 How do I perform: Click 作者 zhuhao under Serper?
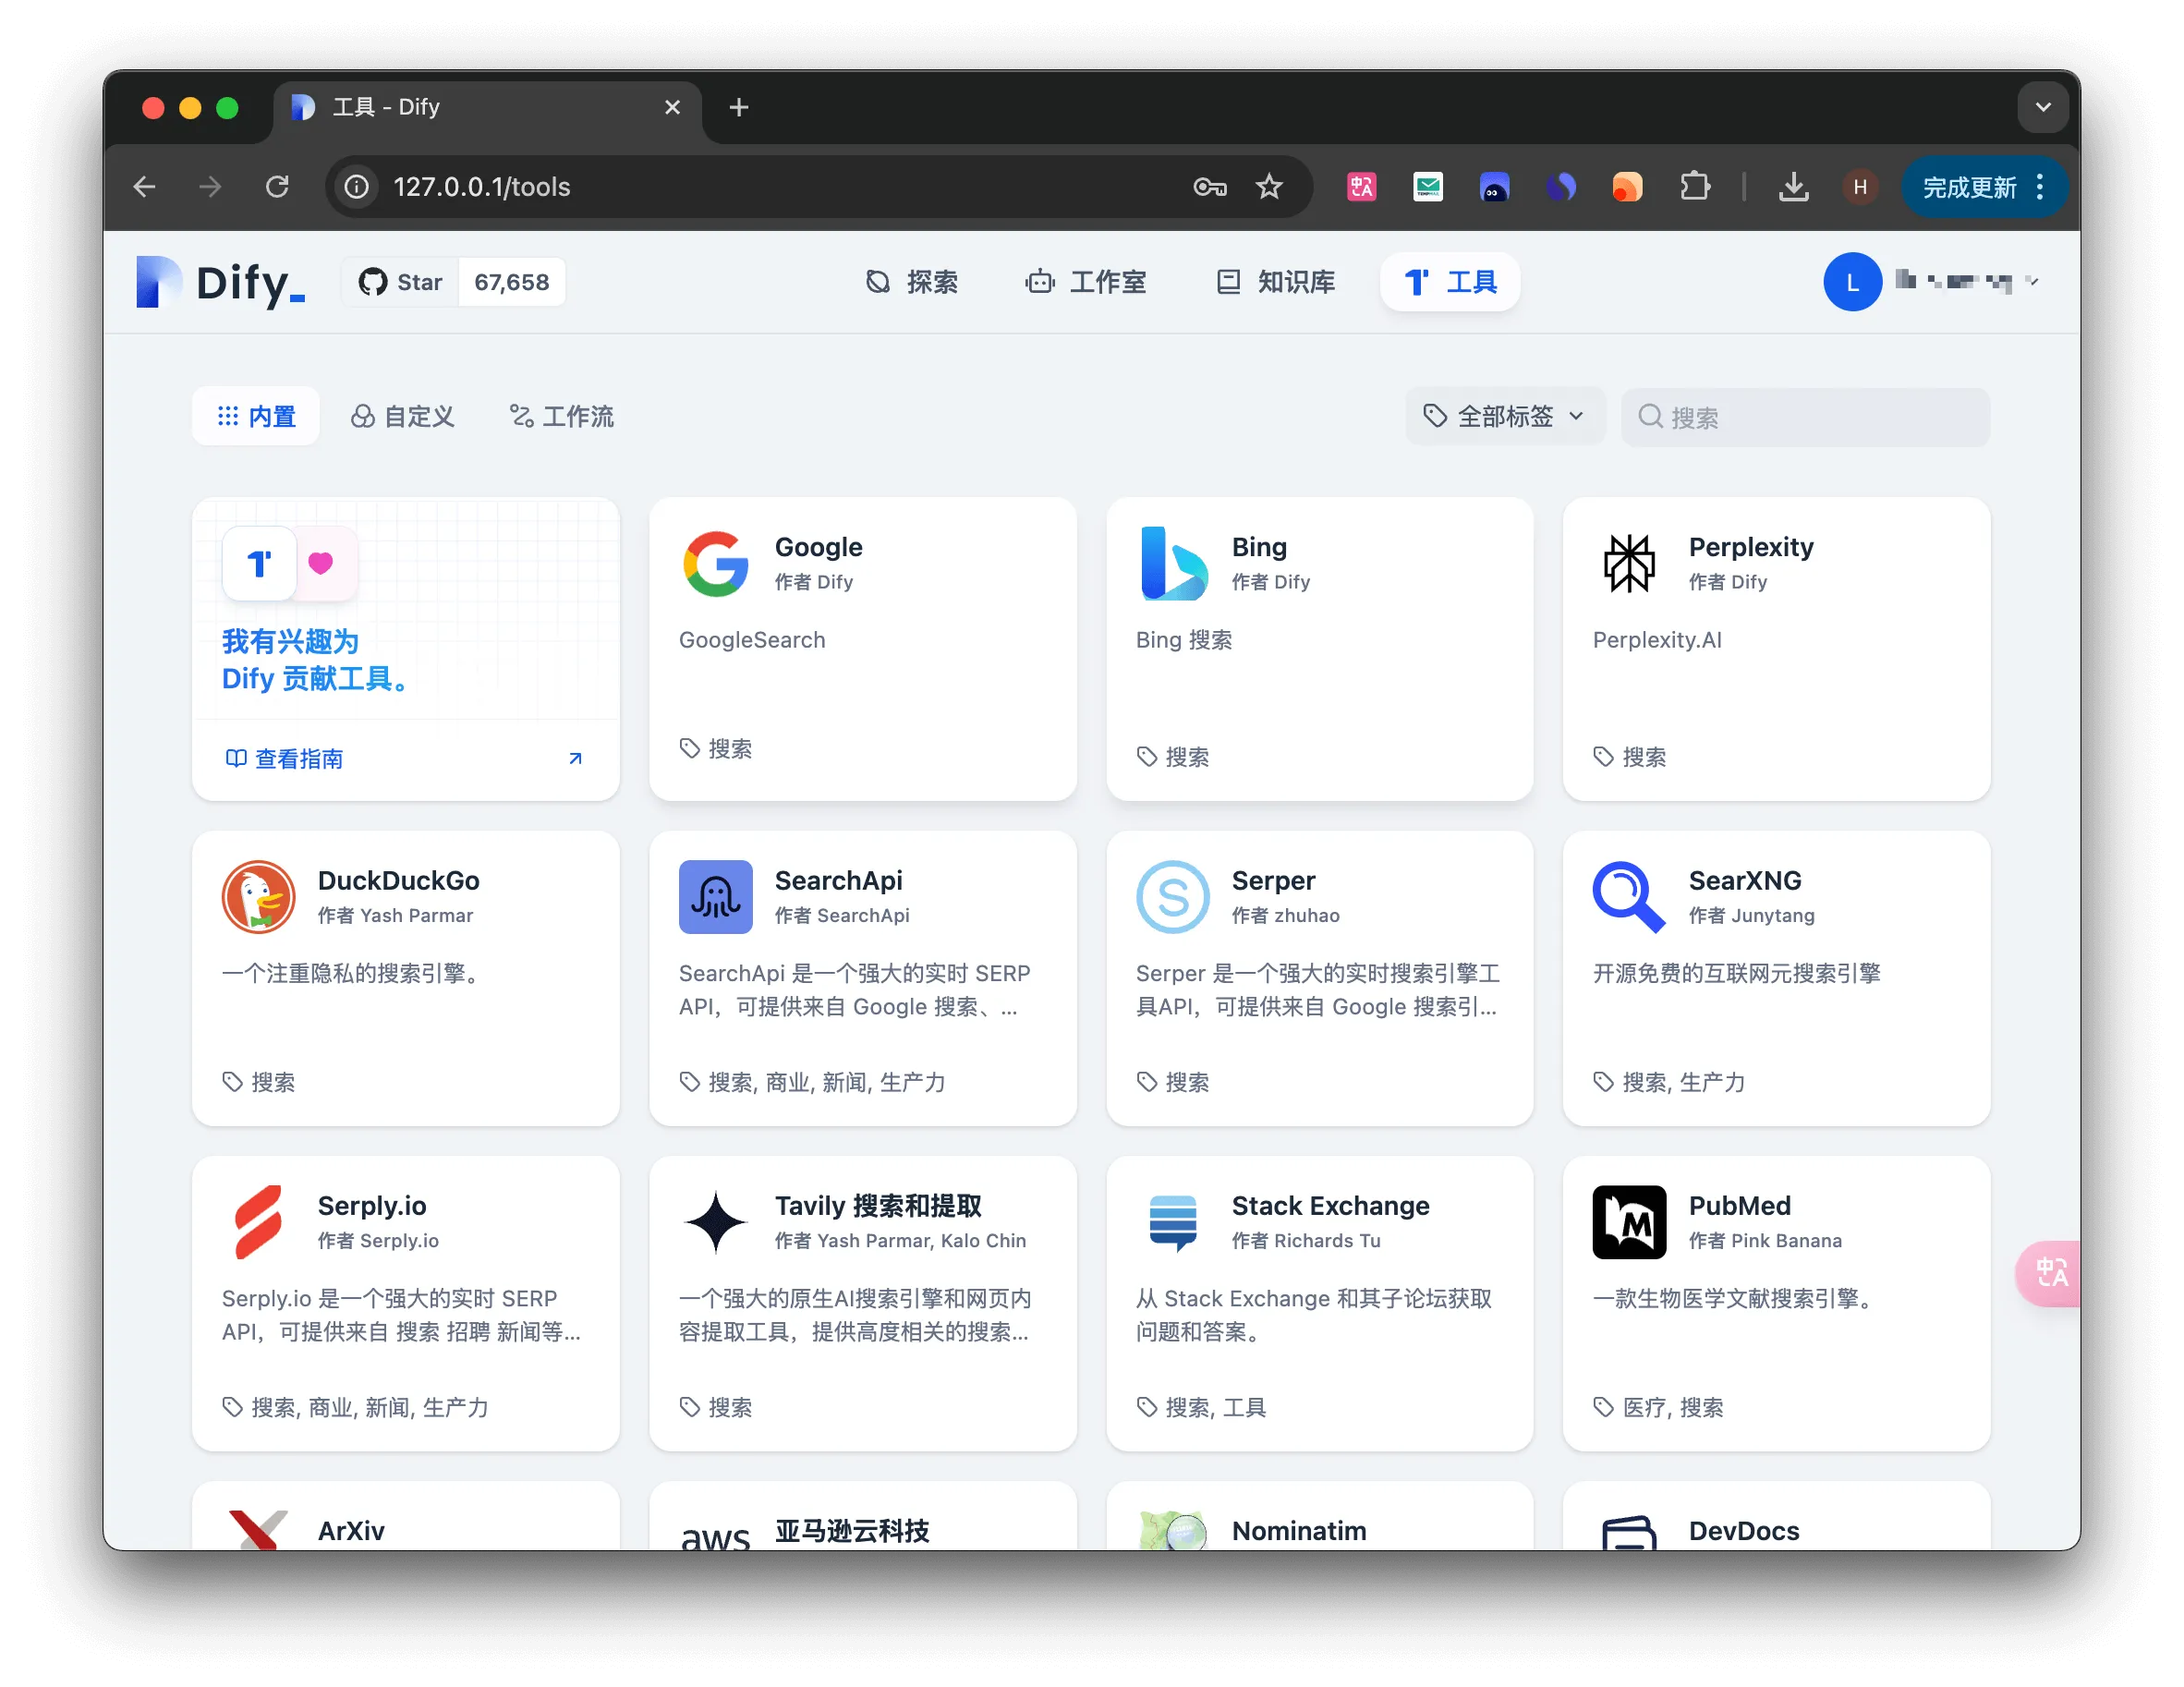click(1285, 915)
